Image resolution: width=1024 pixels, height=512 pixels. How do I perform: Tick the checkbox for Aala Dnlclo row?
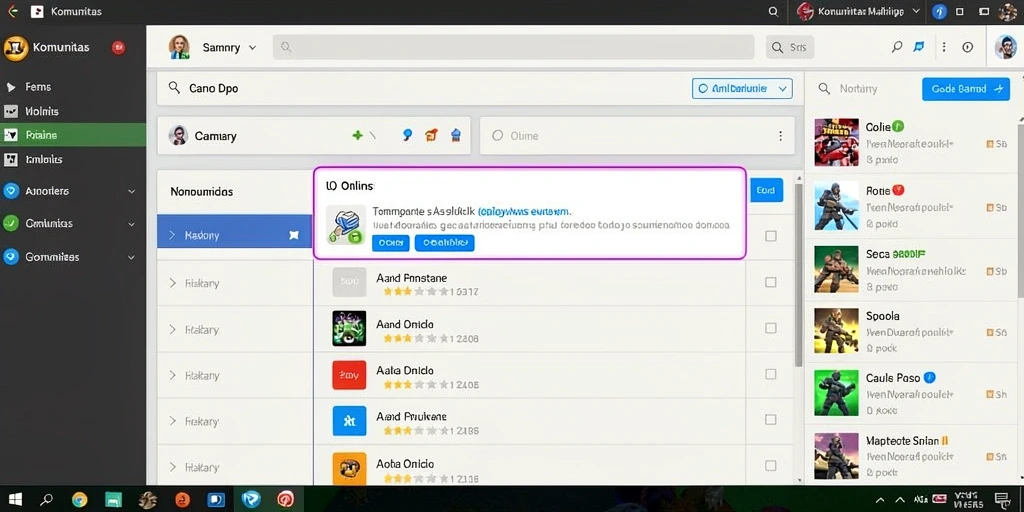pos(771,374)
